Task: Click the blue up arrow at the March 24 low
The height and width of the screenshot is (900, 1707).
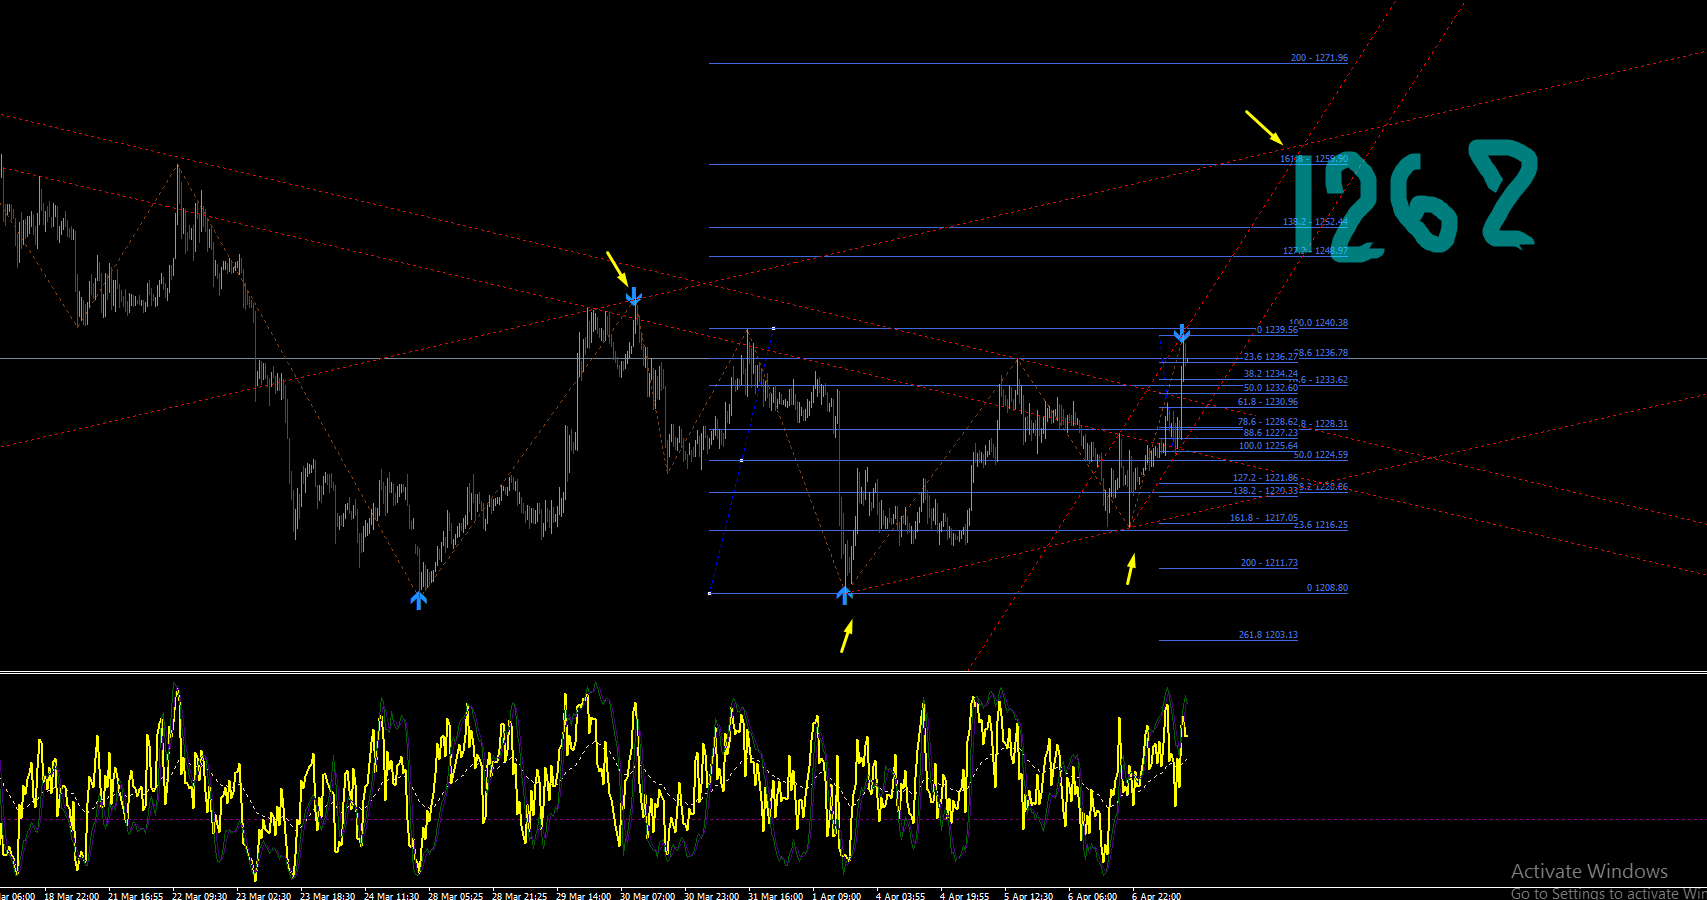Action: (x=418, y=600)
